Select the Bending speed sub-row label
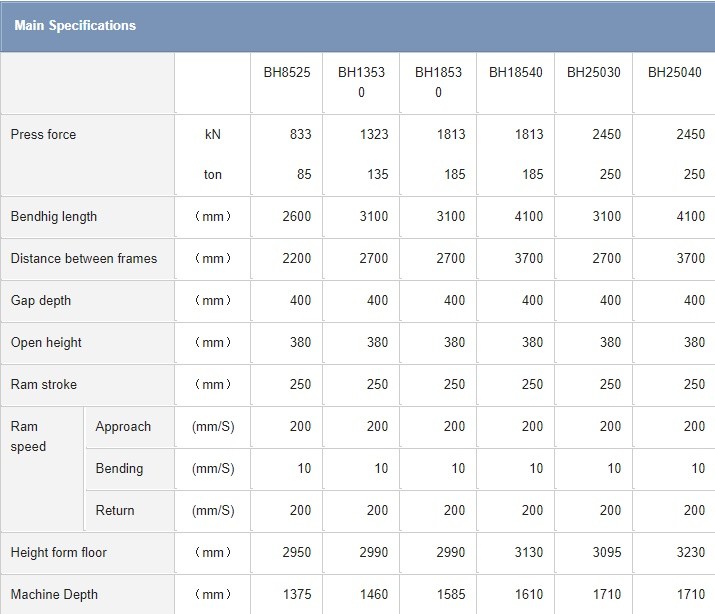 [x=119, y=469]
